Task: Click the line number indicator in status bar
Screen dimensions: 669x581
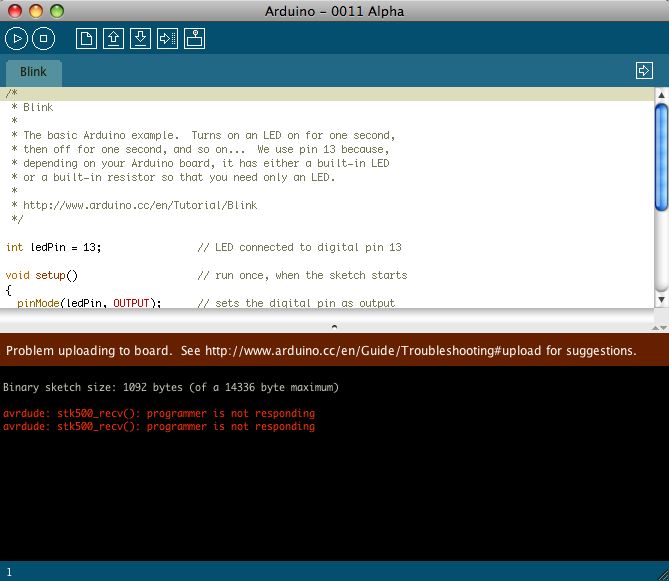Action: pyautogui.click(x=9, y=571)
